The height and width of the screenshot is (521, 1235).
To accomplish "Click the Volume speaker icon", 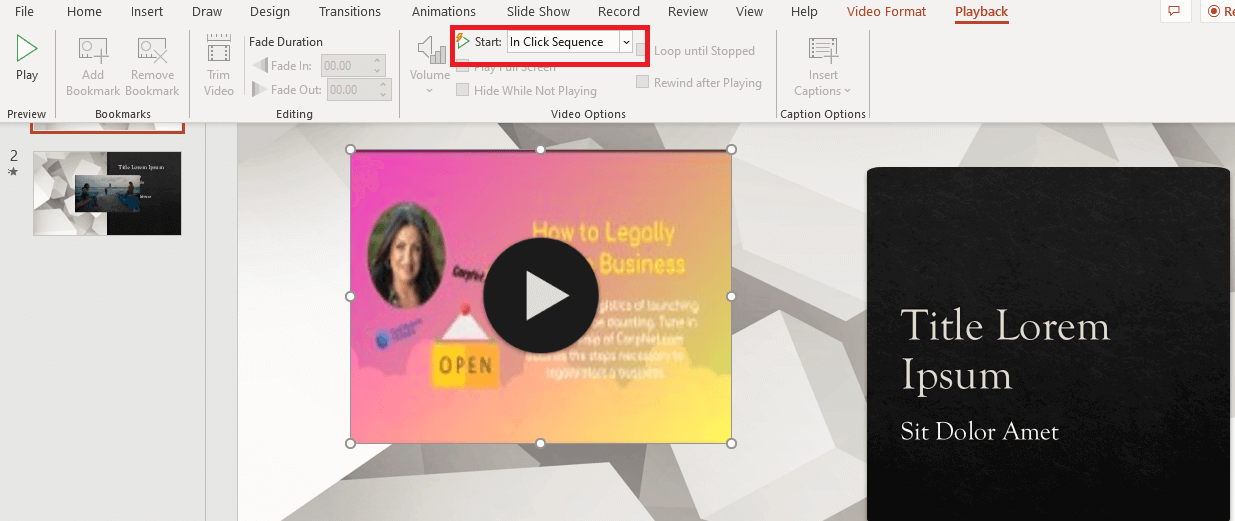I will 431,50.
